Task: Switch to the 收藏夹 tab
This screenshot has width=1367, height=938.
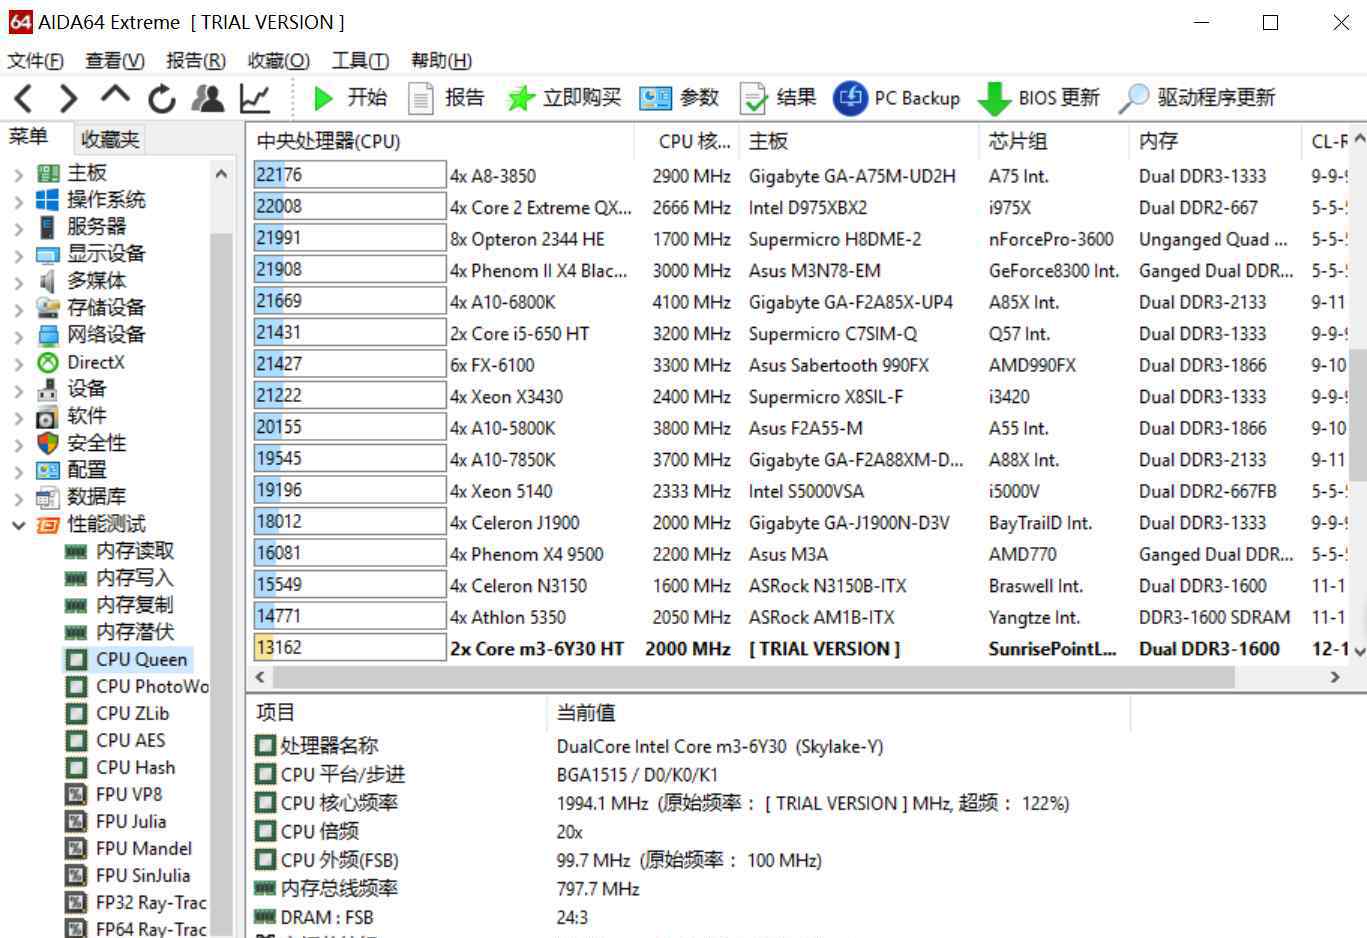Action: point(110,139)
